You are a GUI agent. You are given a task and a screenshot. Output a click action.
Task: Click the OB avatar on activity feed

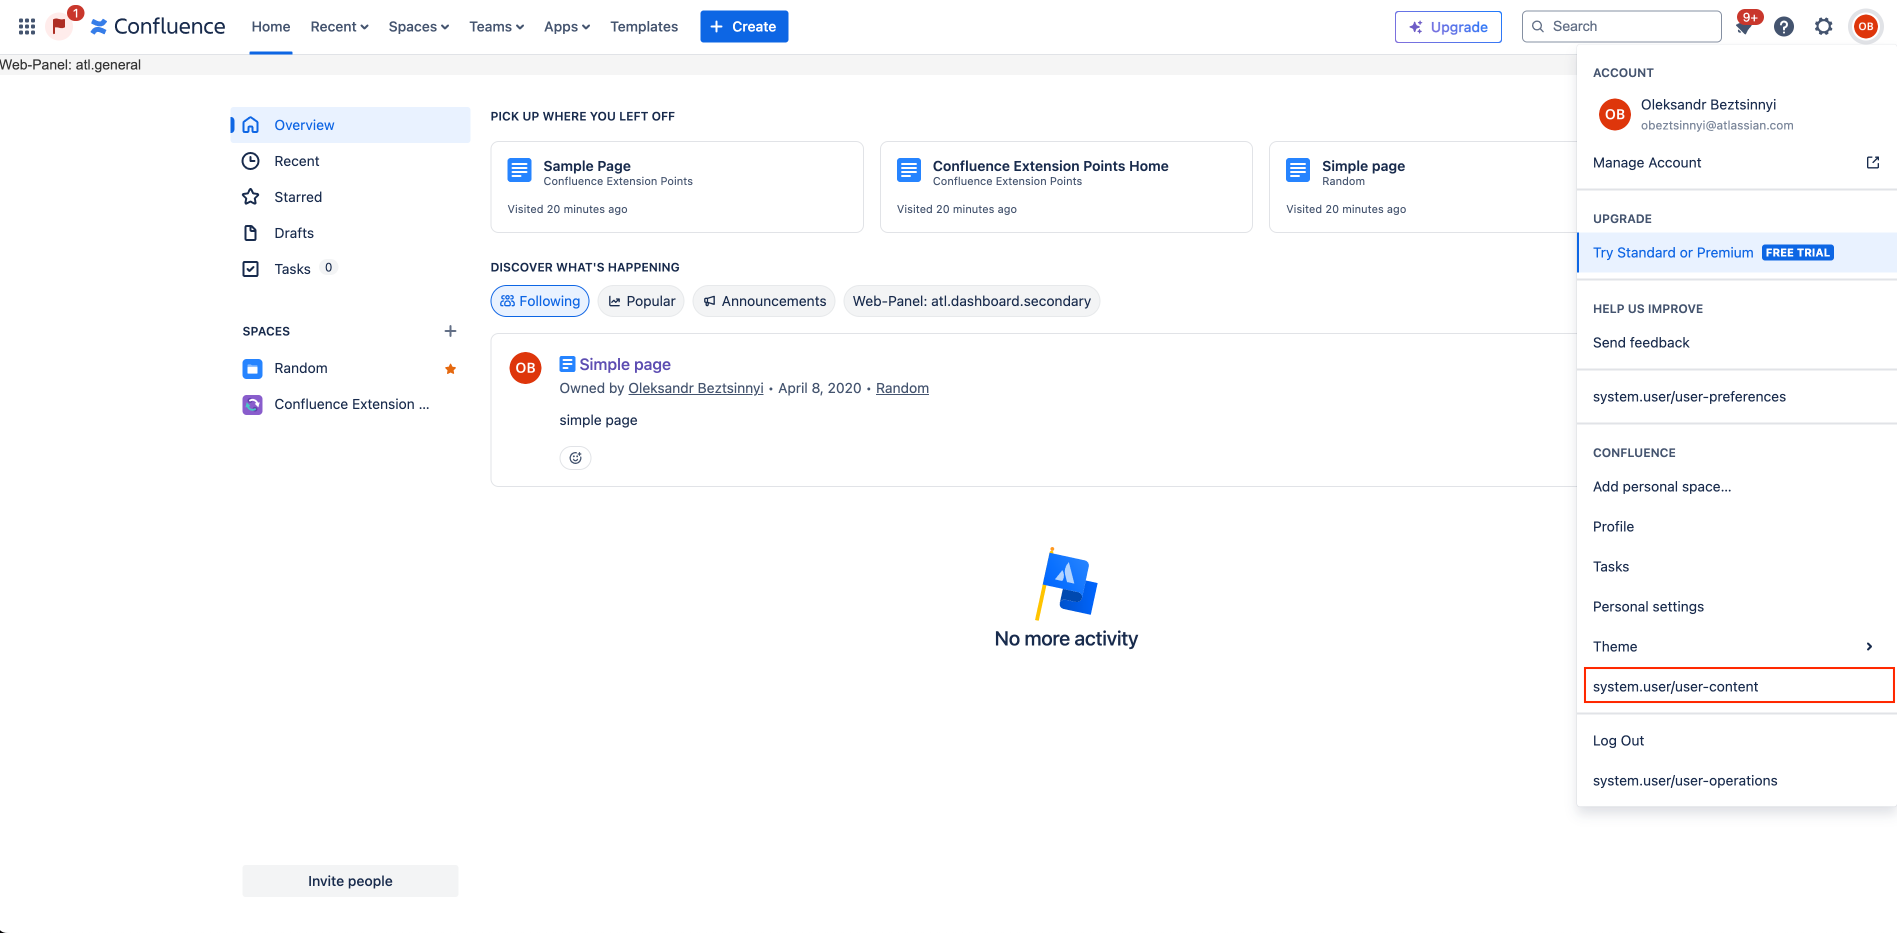(526, 368)
